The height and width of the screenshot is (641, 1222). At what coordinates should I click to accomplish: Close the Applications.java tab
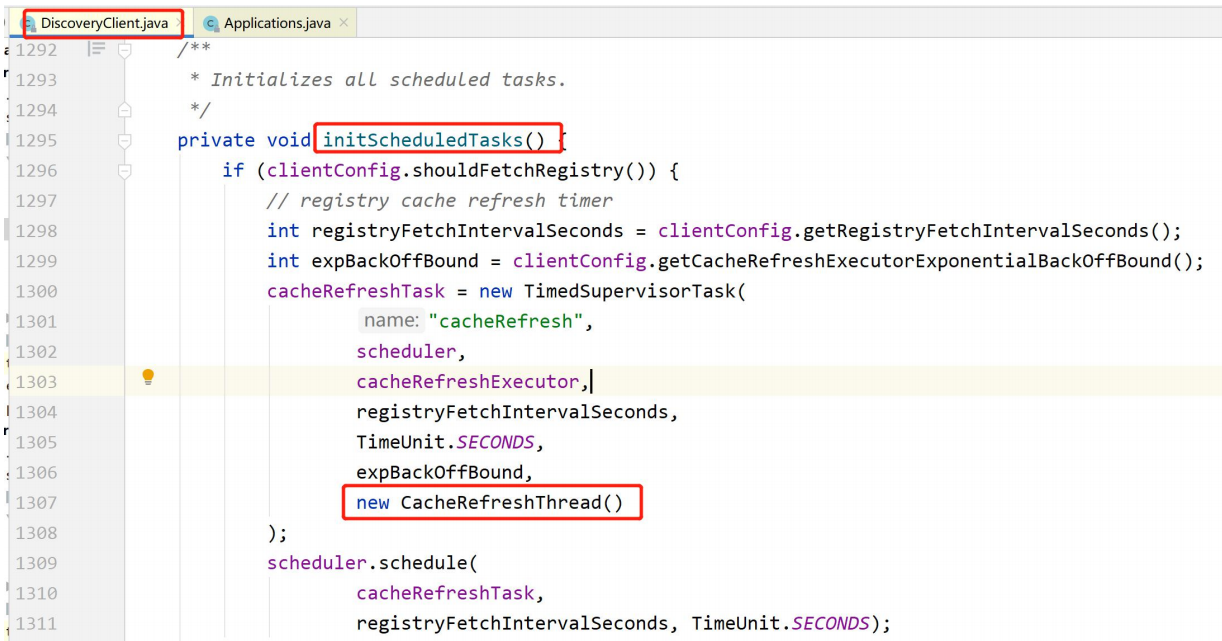344,23
